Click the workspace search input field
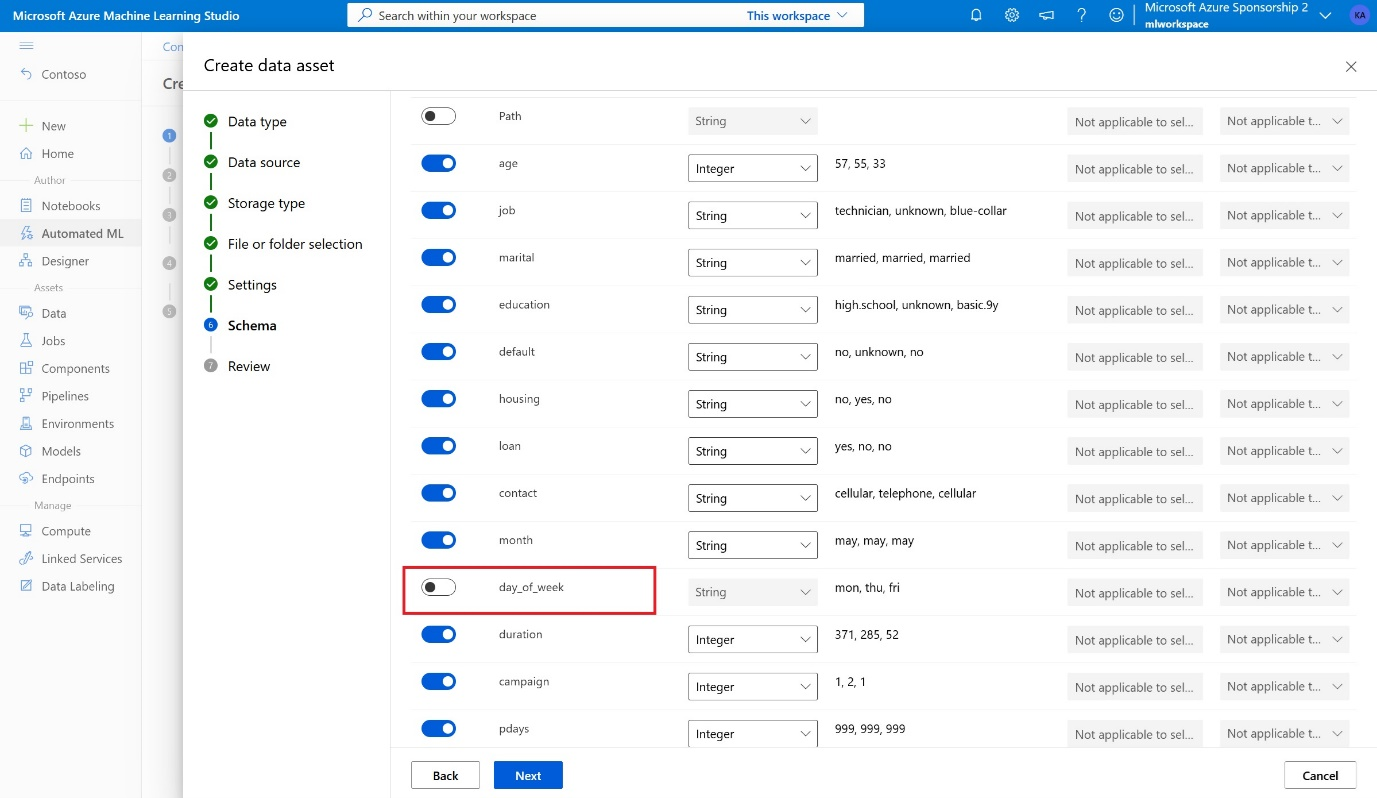 tap(550, 15)
